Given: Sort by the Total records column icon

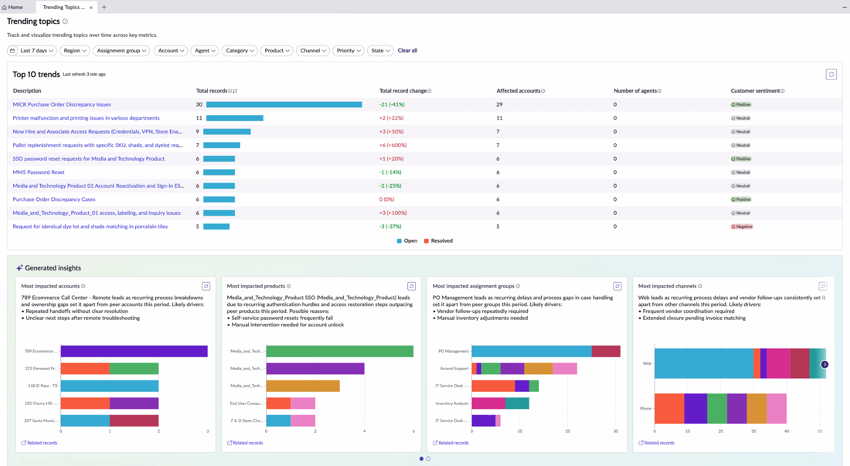Looking at the screenshot, I should (x=235, y=91).
